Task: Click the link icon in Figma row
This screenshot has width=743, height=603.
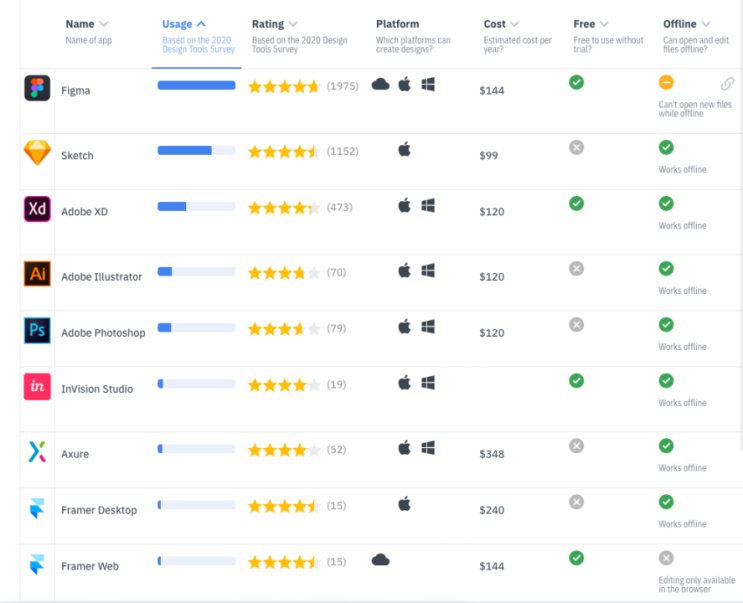Action: pos(727,84)
